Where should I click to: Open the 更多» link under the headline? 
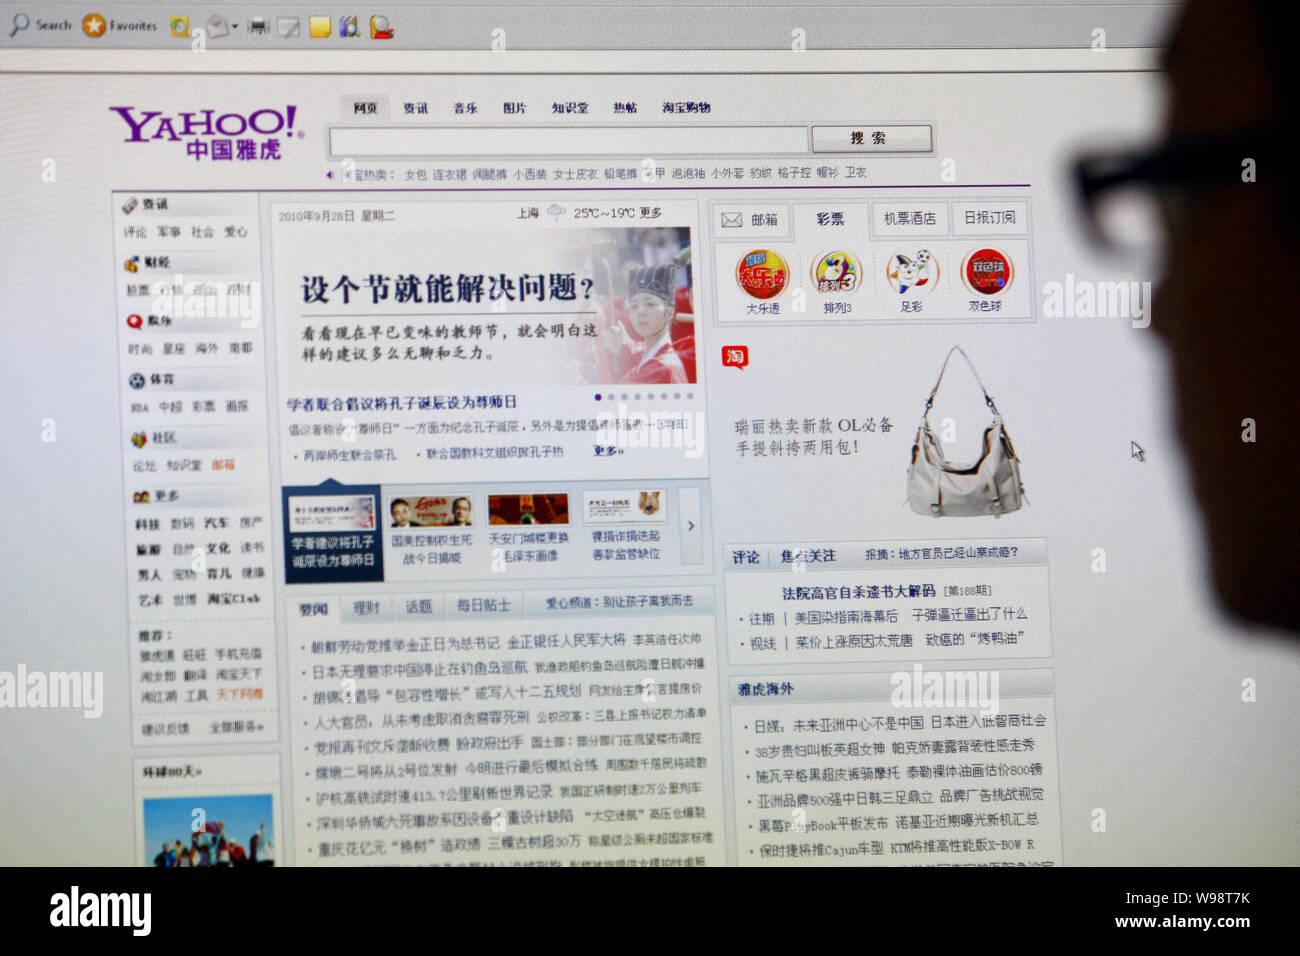pyautogui.click(x=608, y=451)
